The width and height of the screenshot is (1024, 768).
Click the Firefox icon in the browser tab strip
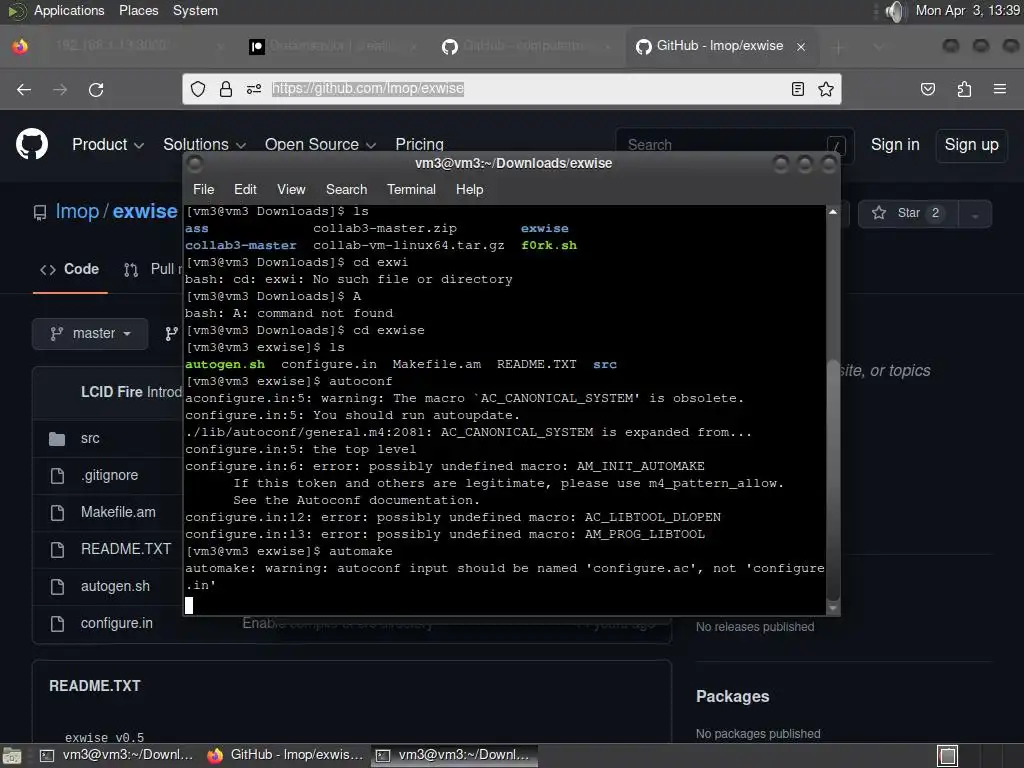click(x=20, y=46)
